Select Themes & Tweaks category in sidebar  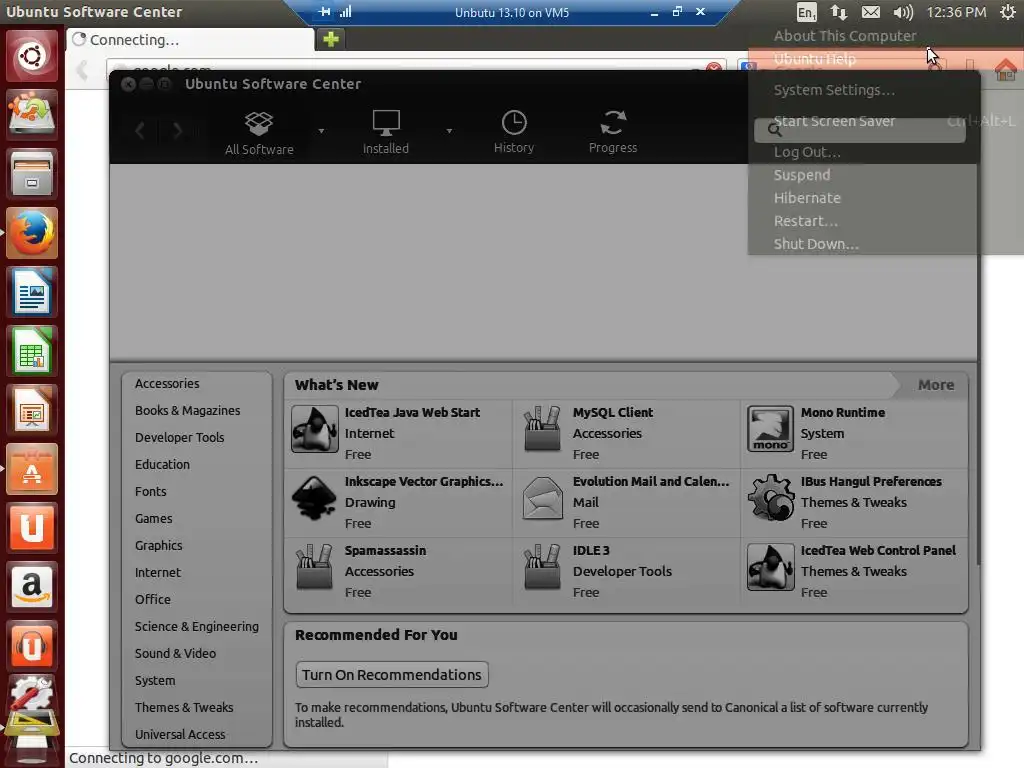(184, 707)
